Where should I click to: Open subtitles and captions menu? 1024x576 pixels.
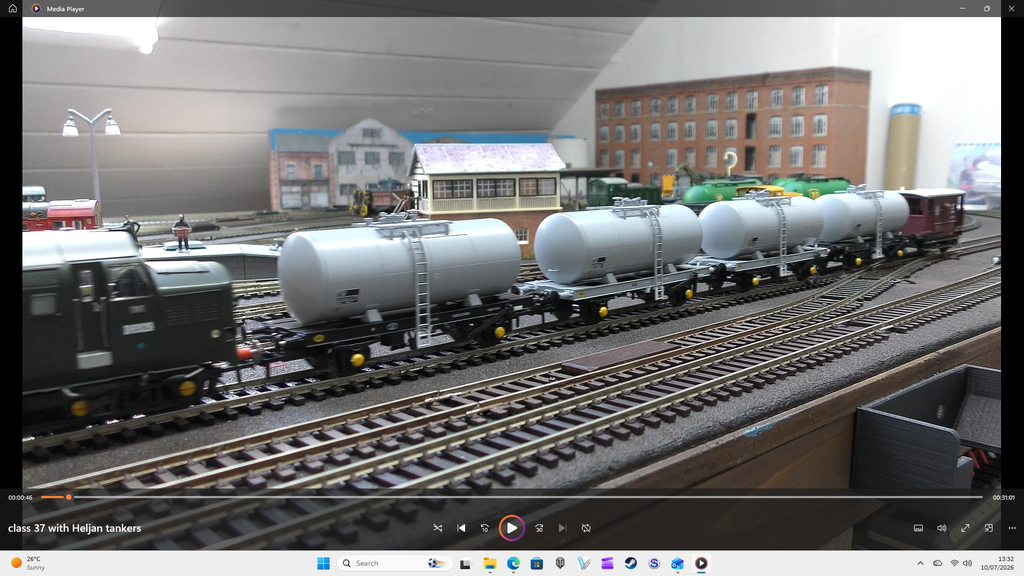tap(918, 528)
